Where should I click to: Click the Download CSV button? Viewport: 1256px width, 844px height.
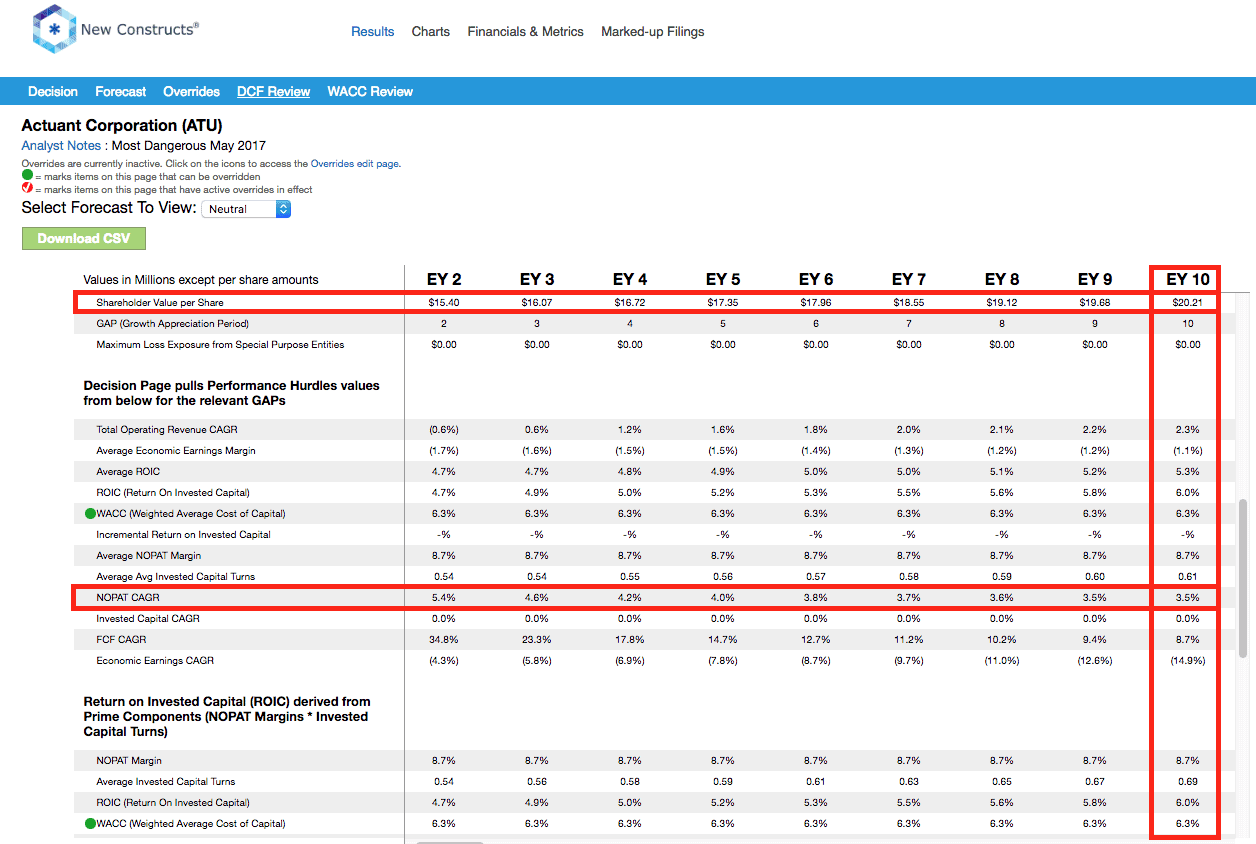coord(84,238)
